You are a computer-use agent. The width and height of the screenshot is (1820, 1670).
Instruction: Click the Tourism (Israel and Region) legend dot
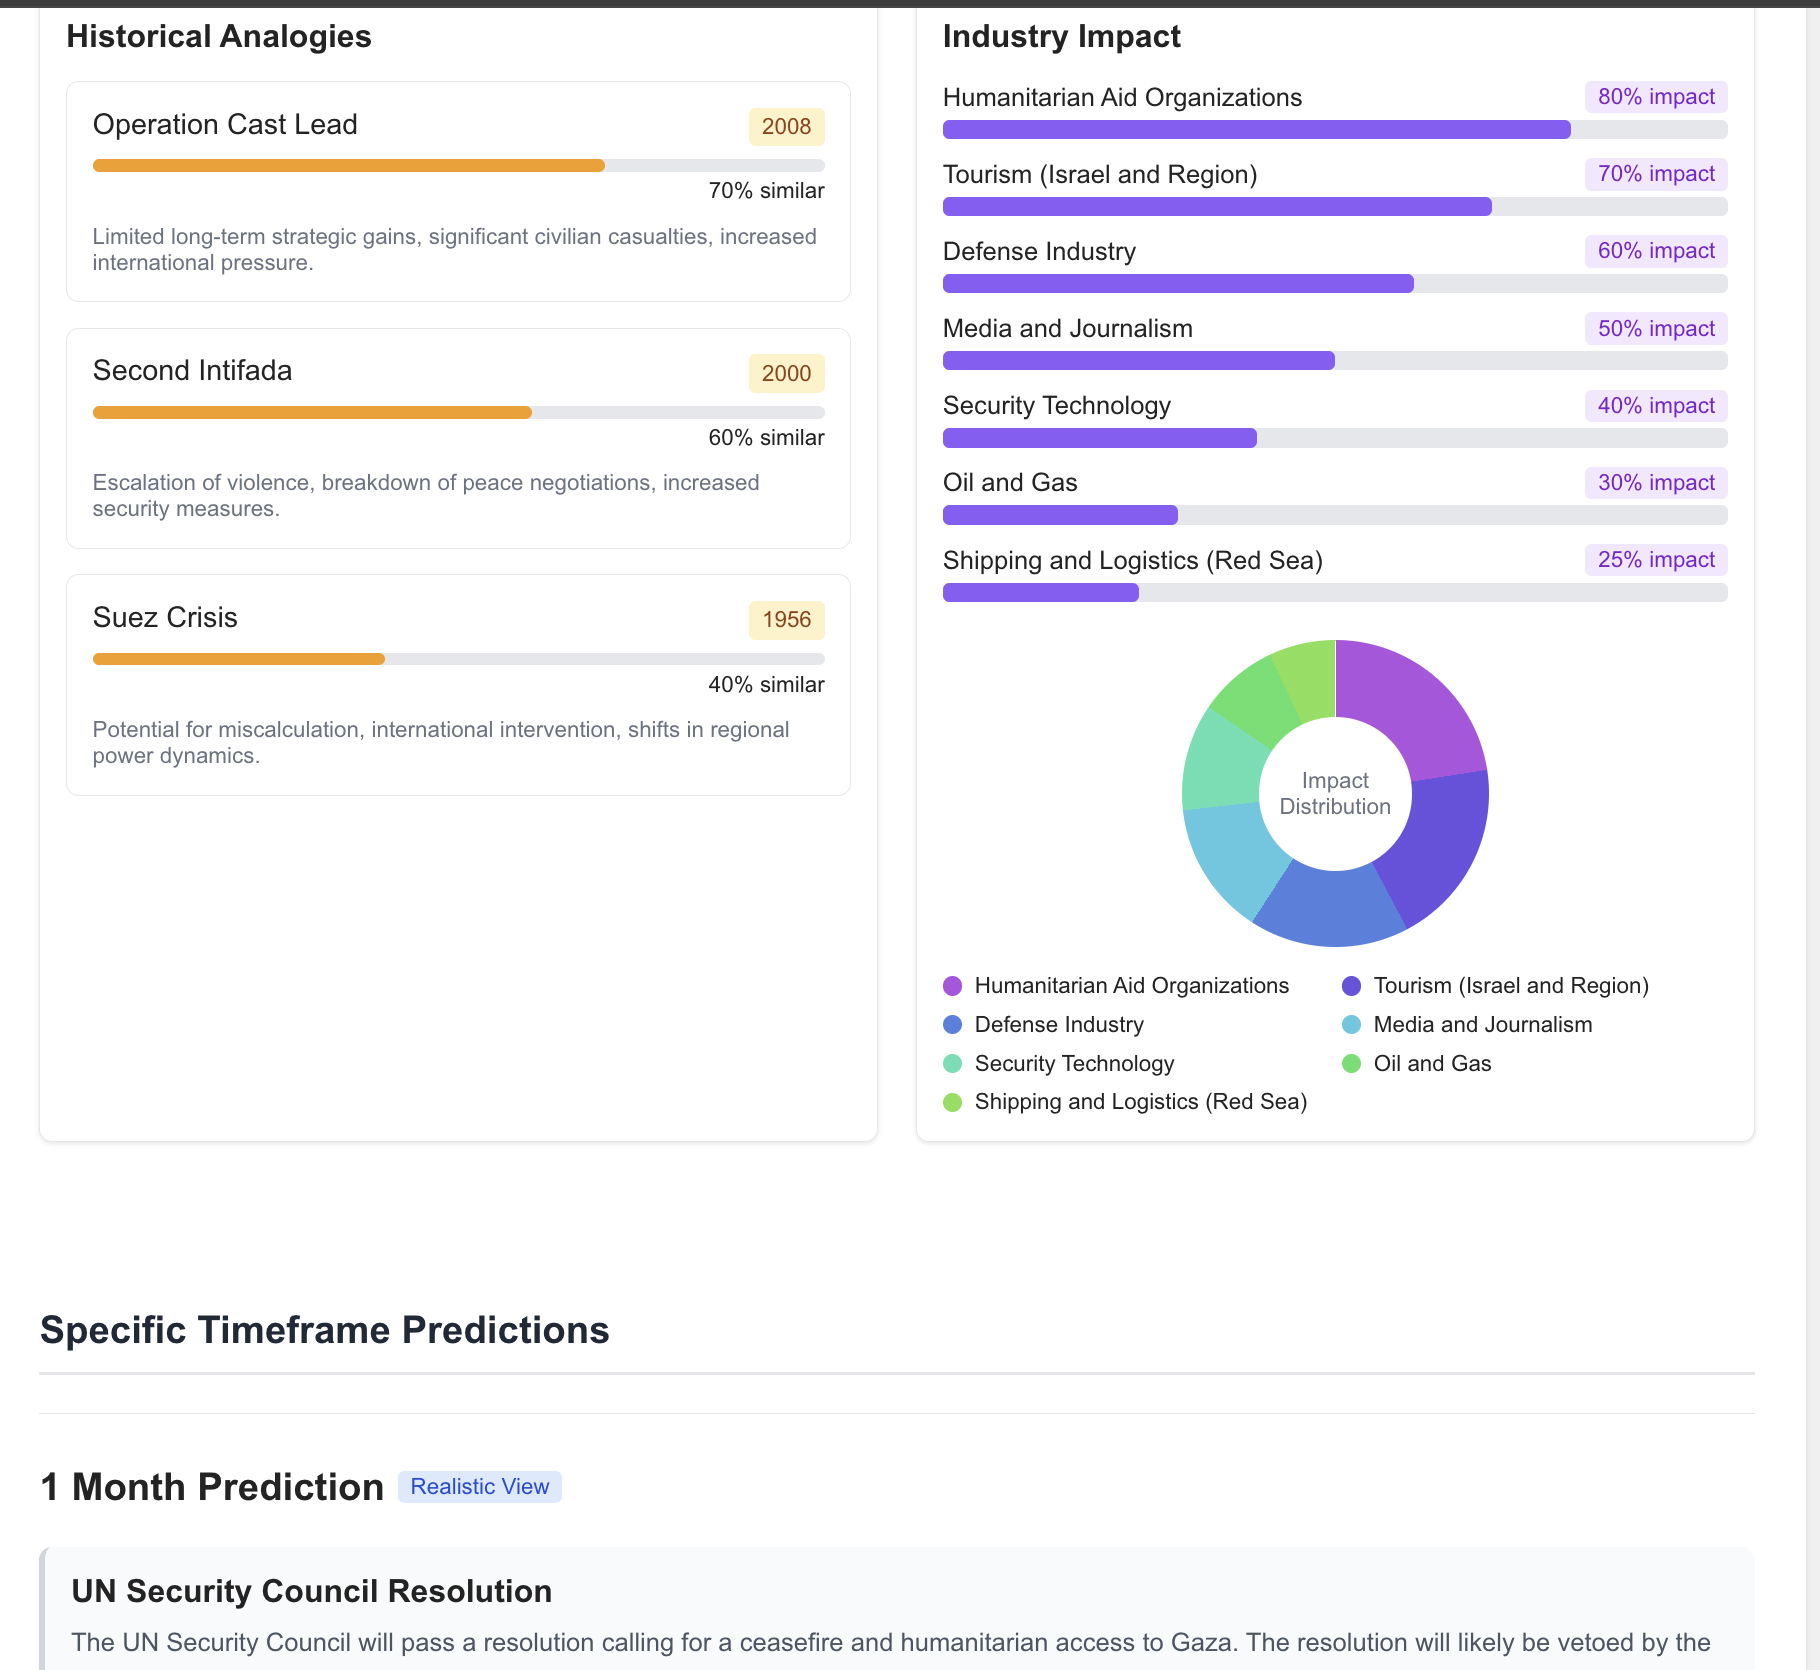pos(1351,986)
